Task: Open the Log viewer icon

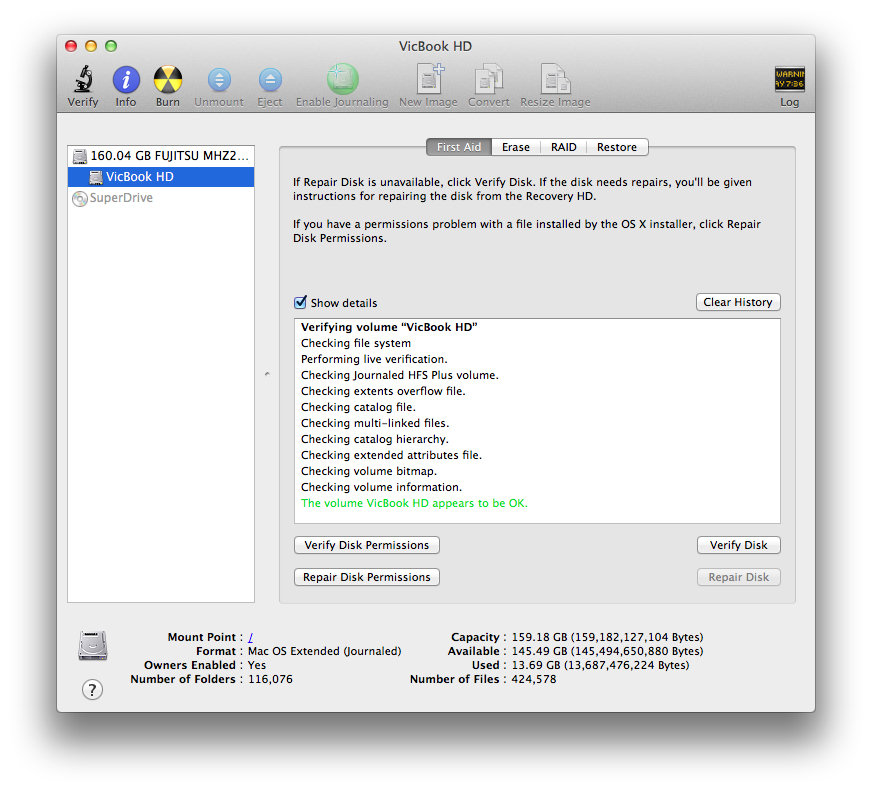Action: coord(789,79)
